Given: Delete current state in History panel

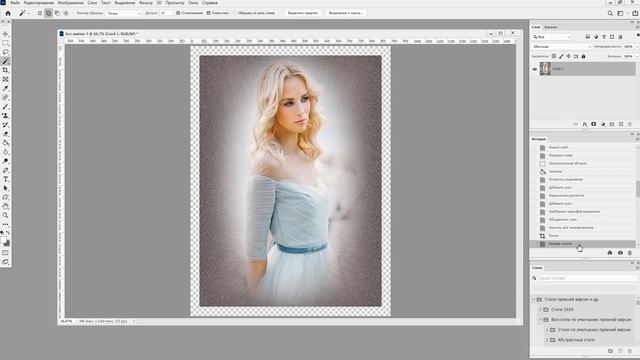Looking at the screenshot, I should 630,253.
